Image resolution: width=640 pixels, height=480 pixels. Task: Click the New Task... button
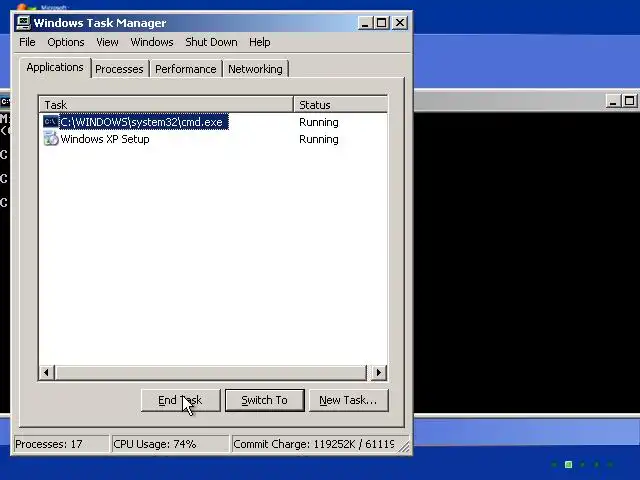point(348,400)
